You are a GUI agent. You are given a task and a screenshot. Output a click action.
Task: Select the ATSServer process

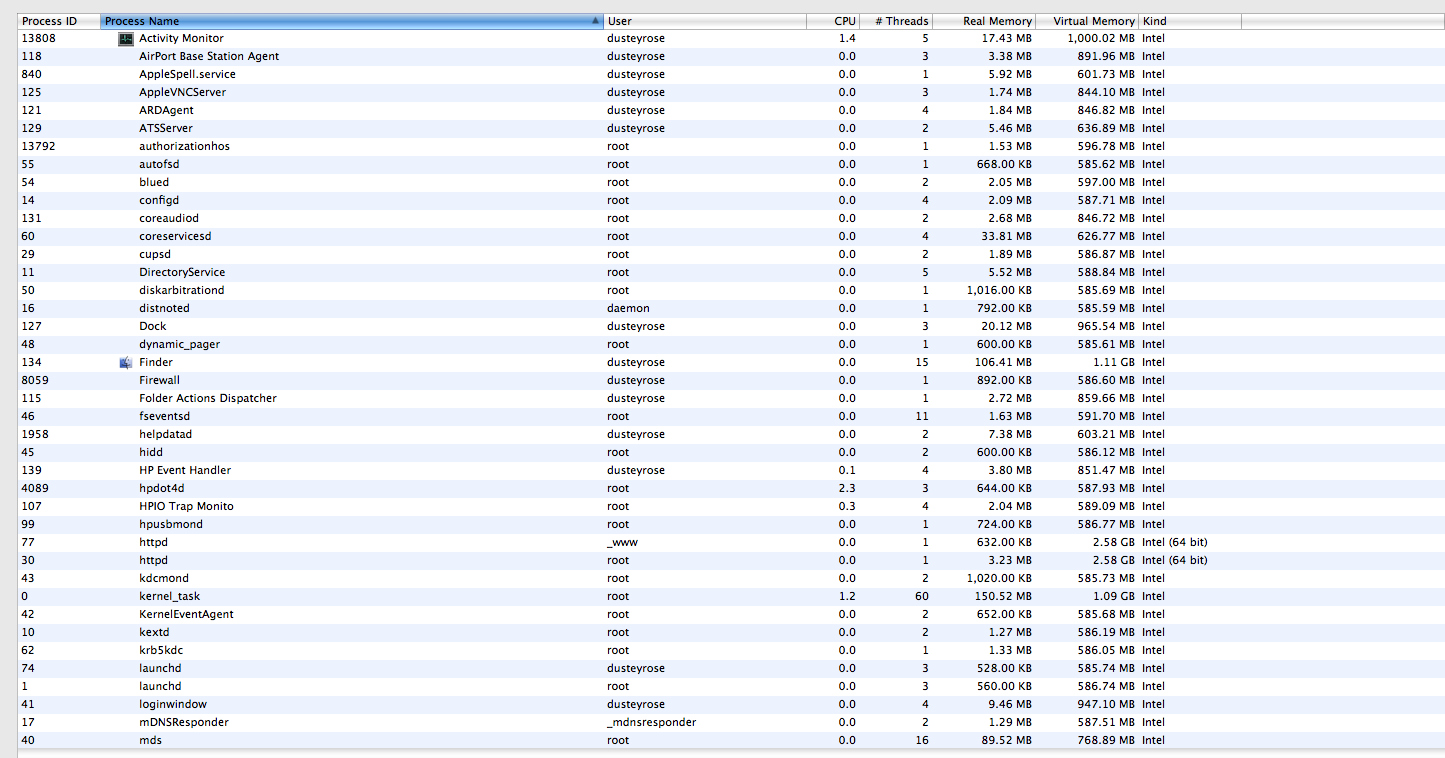pyautogui.click(x=731, y=128)
